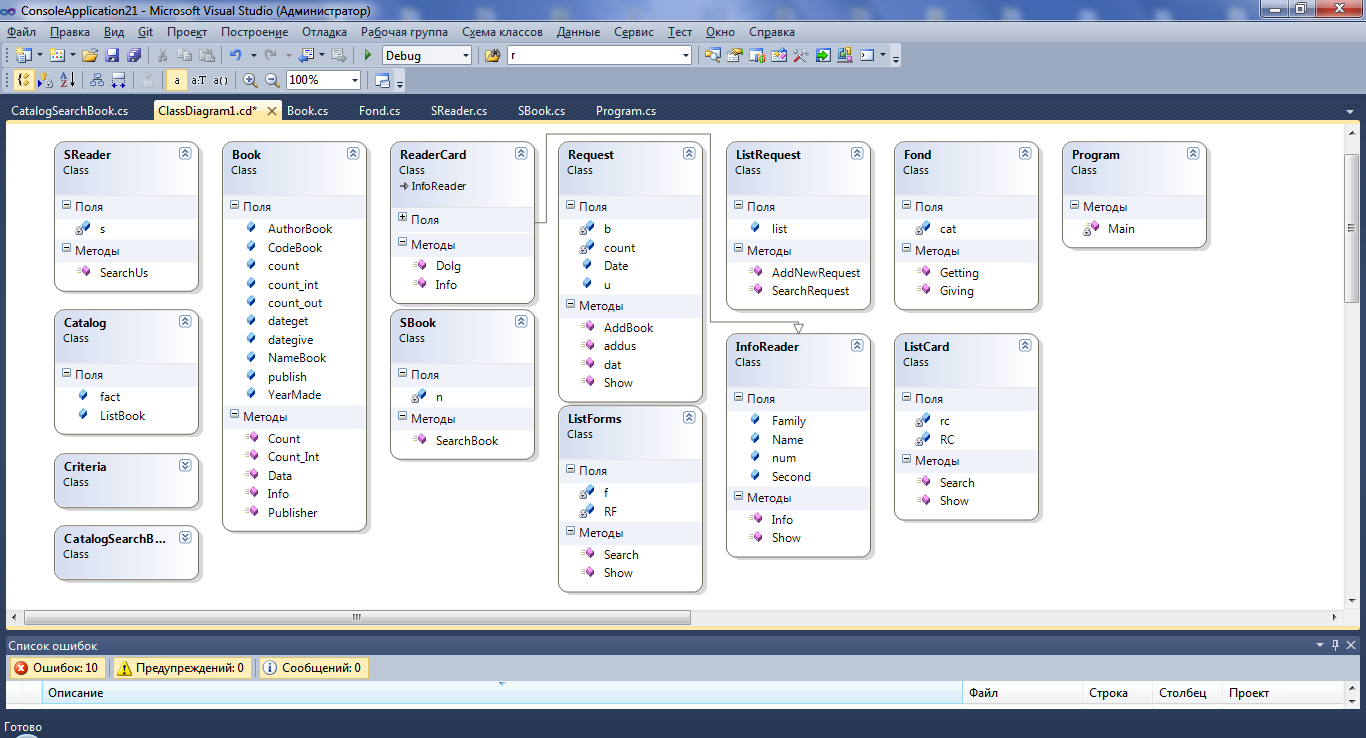
Task: Click the Zoom In magnifier icon
Action: pos(250,81)
